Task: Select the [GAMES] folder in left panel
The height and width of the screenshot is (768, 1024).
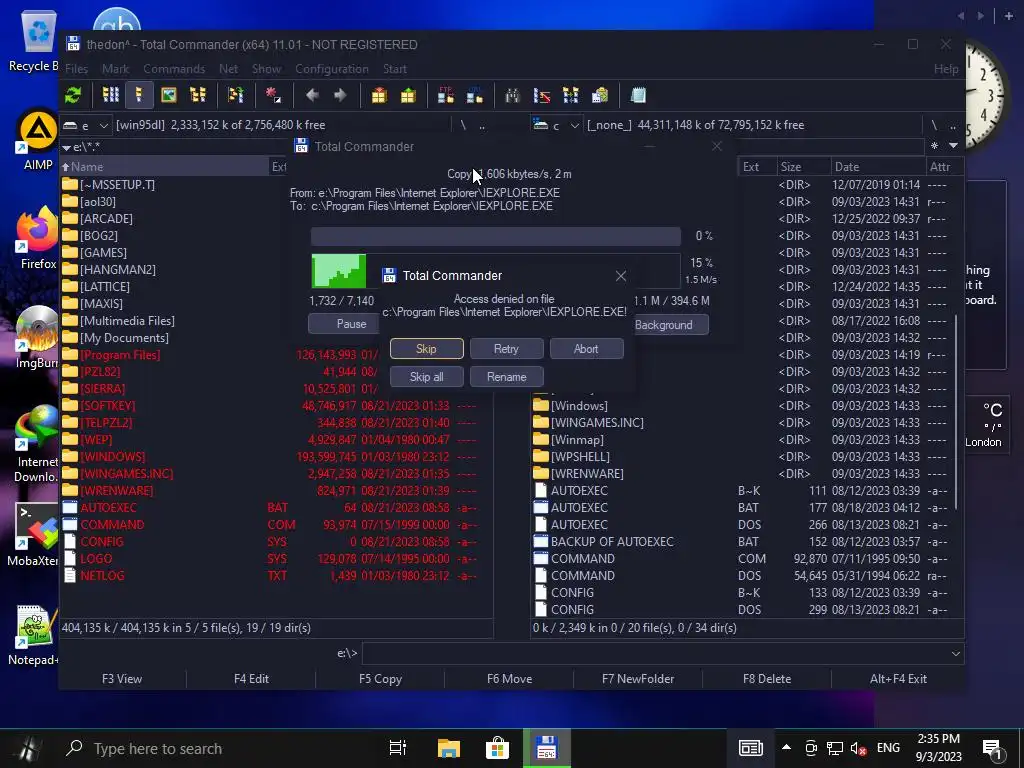Action: pos(103,253)
